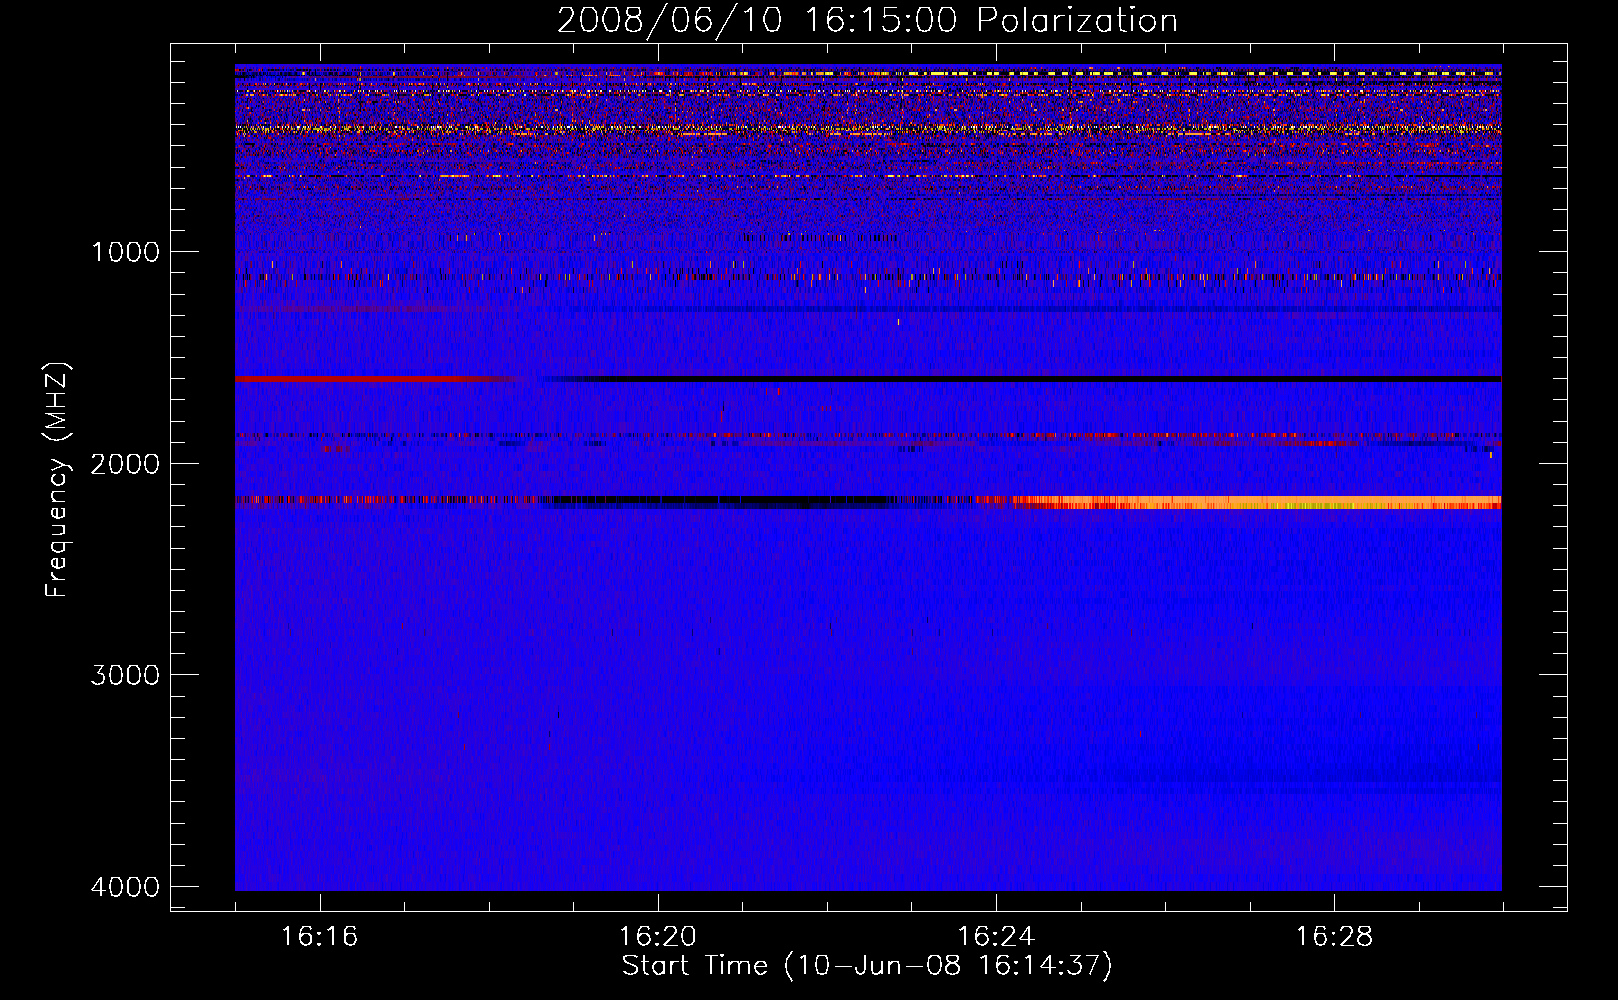Click the 'Start Time (10-Jun-08 16:14:37)' x-axis label
Viewport: 1618px width, 1000px height.
coord(867,966)
